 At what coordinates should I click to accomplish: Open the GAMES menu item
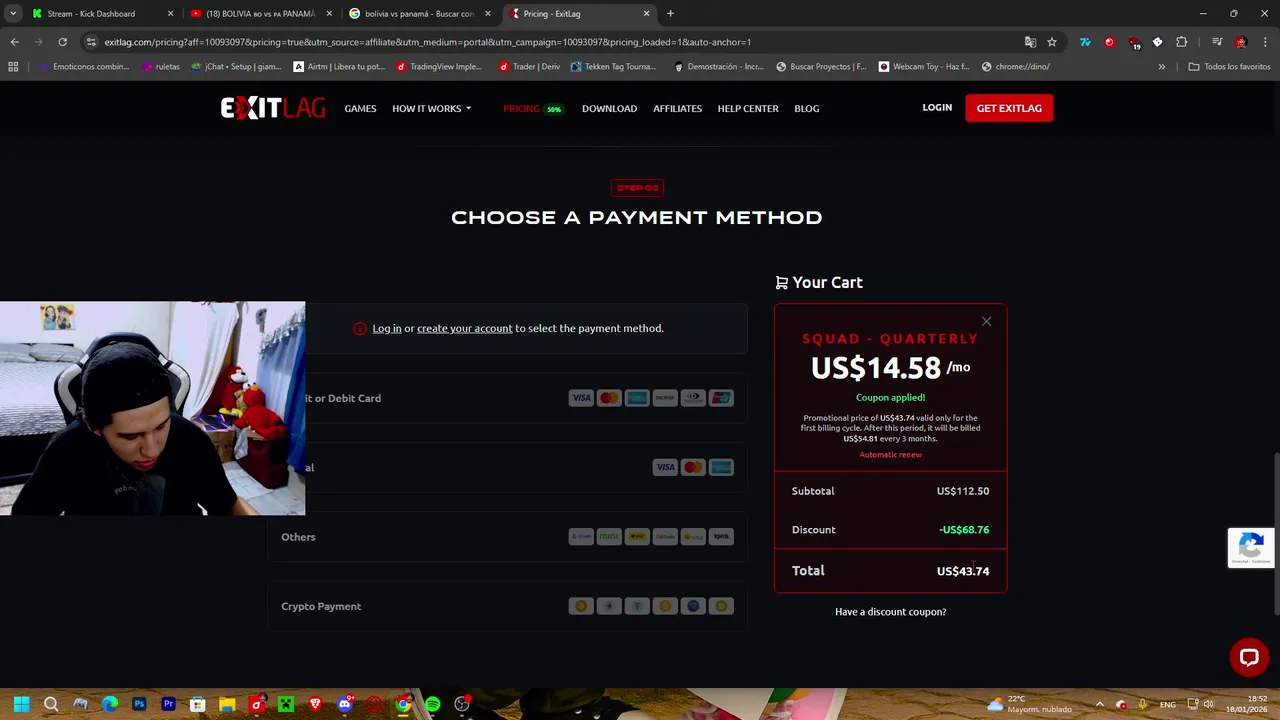[360, 108]
